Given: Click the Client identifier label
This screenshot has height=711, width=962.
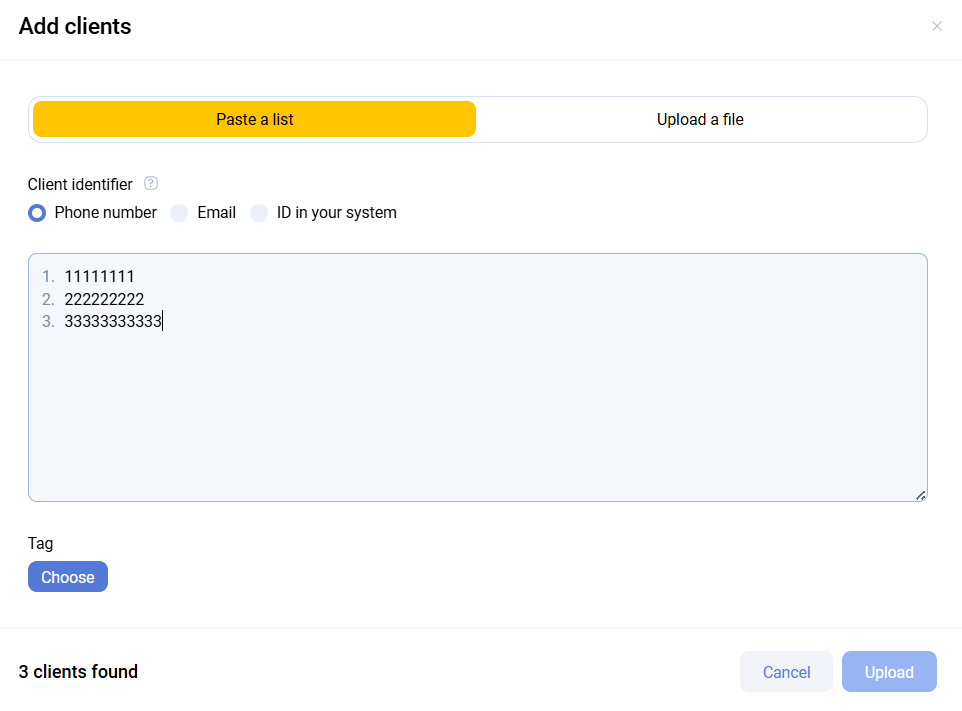Looking at the screenshot, I should [x=80, y=184].
